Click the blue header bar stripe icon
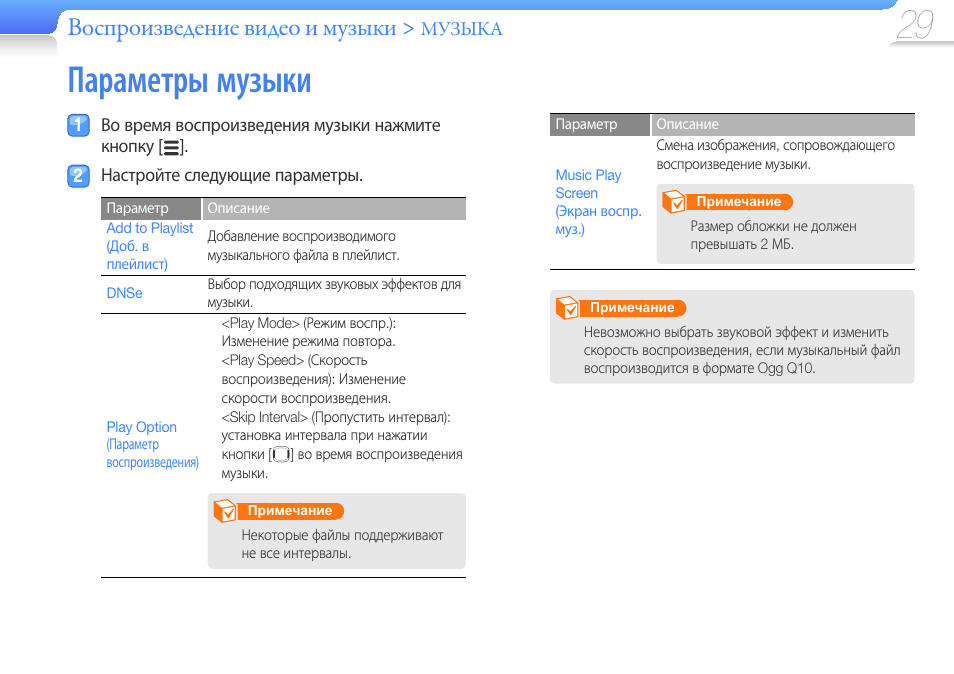The image size is (954, 674). (x=27, y=15)
